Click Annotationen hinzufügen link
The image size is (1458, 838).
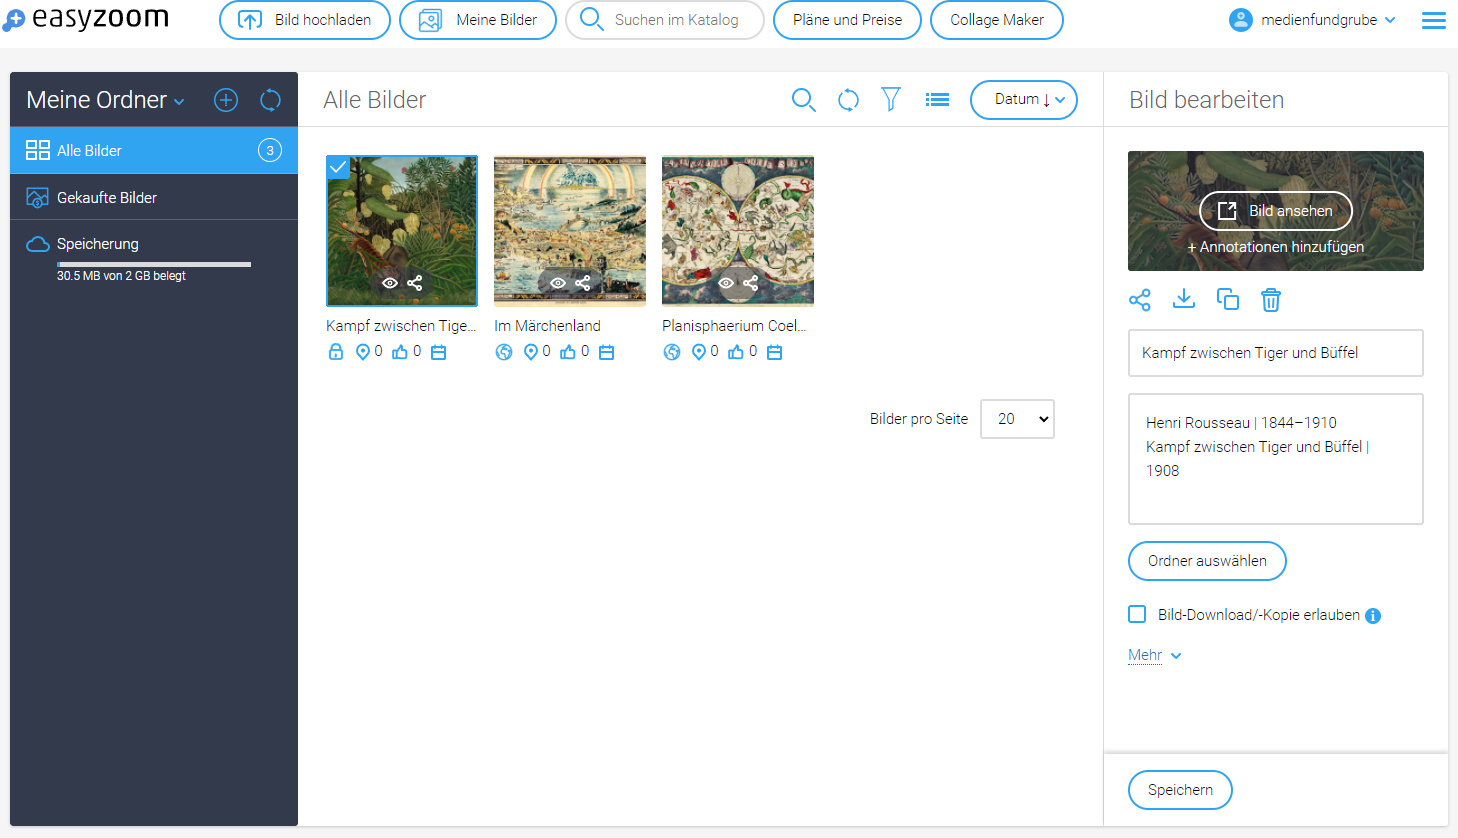pyautogui.click(x=1276, y=247)
